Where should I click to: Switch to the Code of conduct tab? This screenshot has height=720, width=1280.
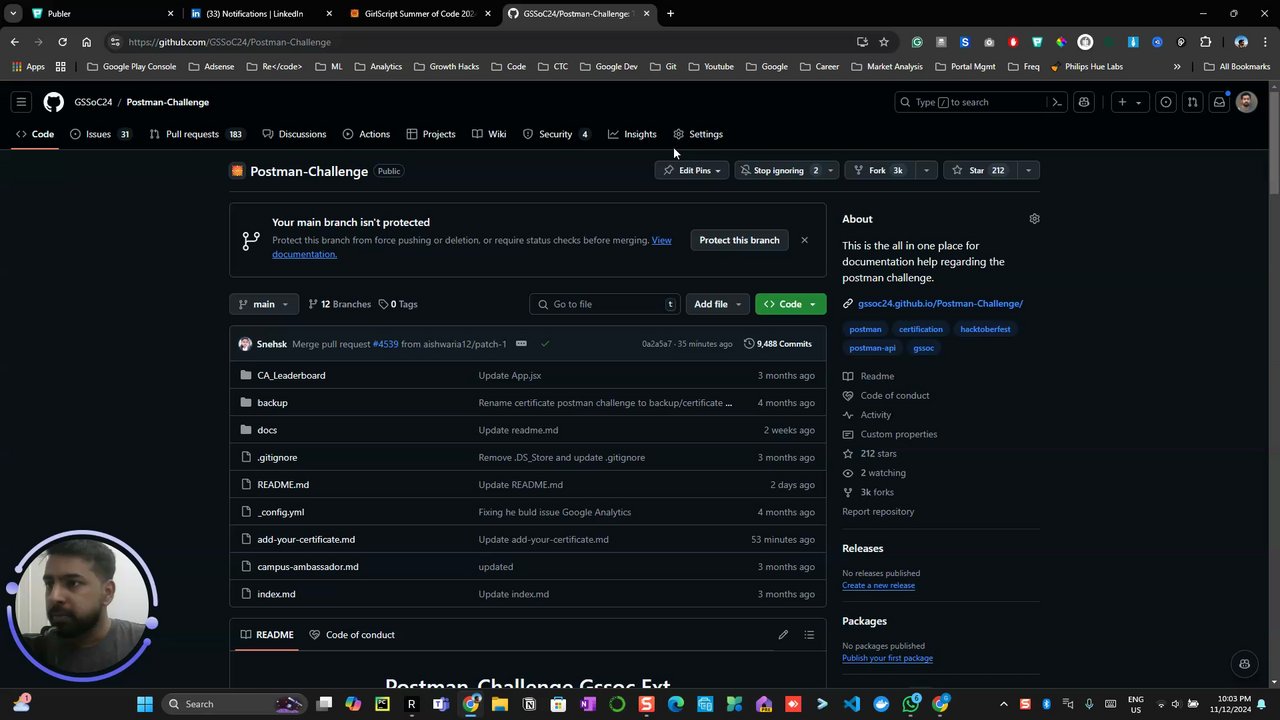click(352, 635)
